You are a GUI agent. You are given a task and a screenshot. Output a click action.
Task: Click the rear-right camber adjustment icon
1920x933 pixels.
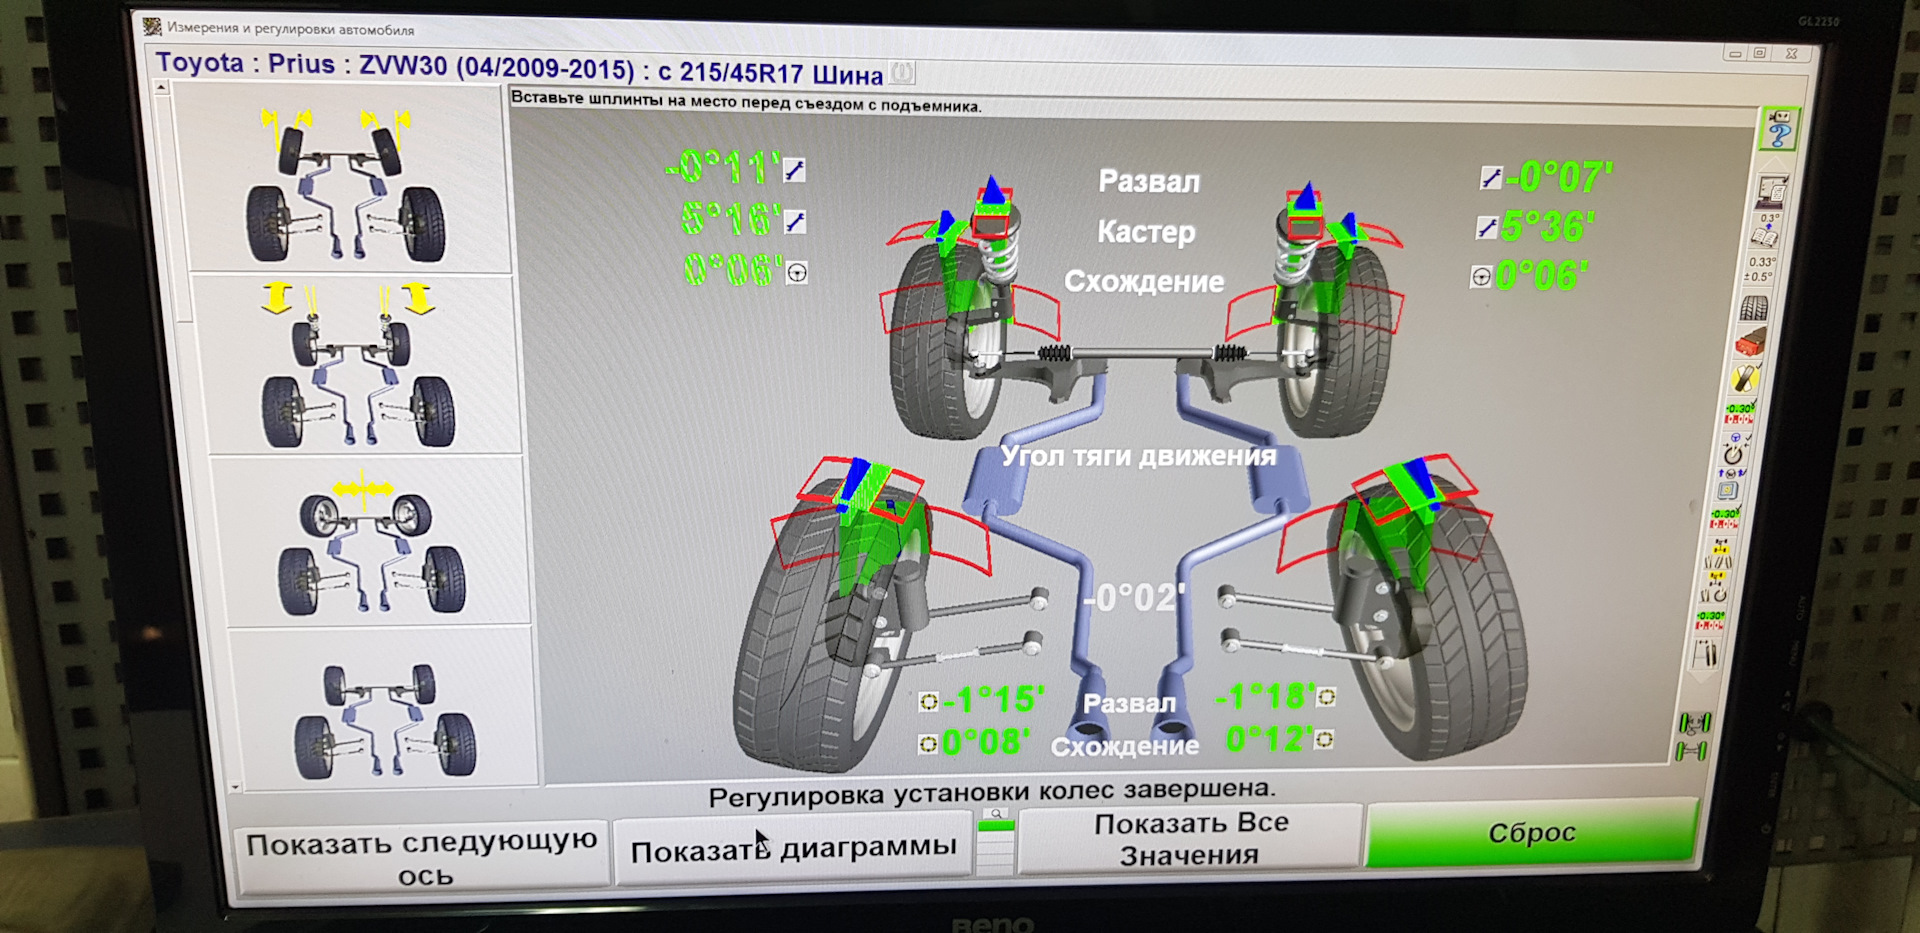click(x=1326, y=696)
